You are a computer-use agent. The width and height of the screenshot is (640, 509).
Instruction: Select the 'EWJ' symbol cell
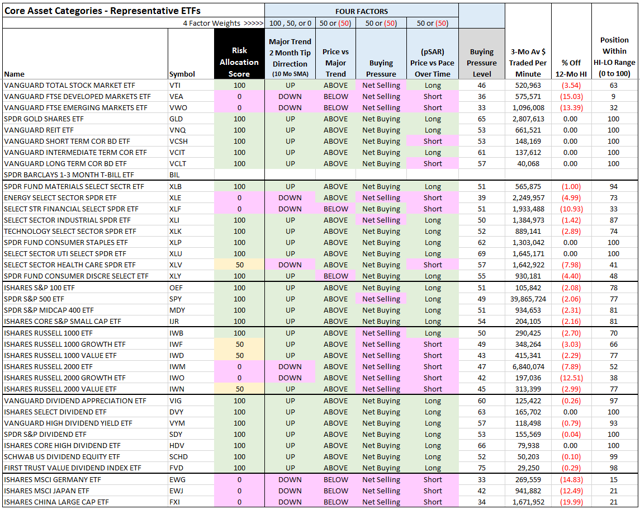point(176,491)
